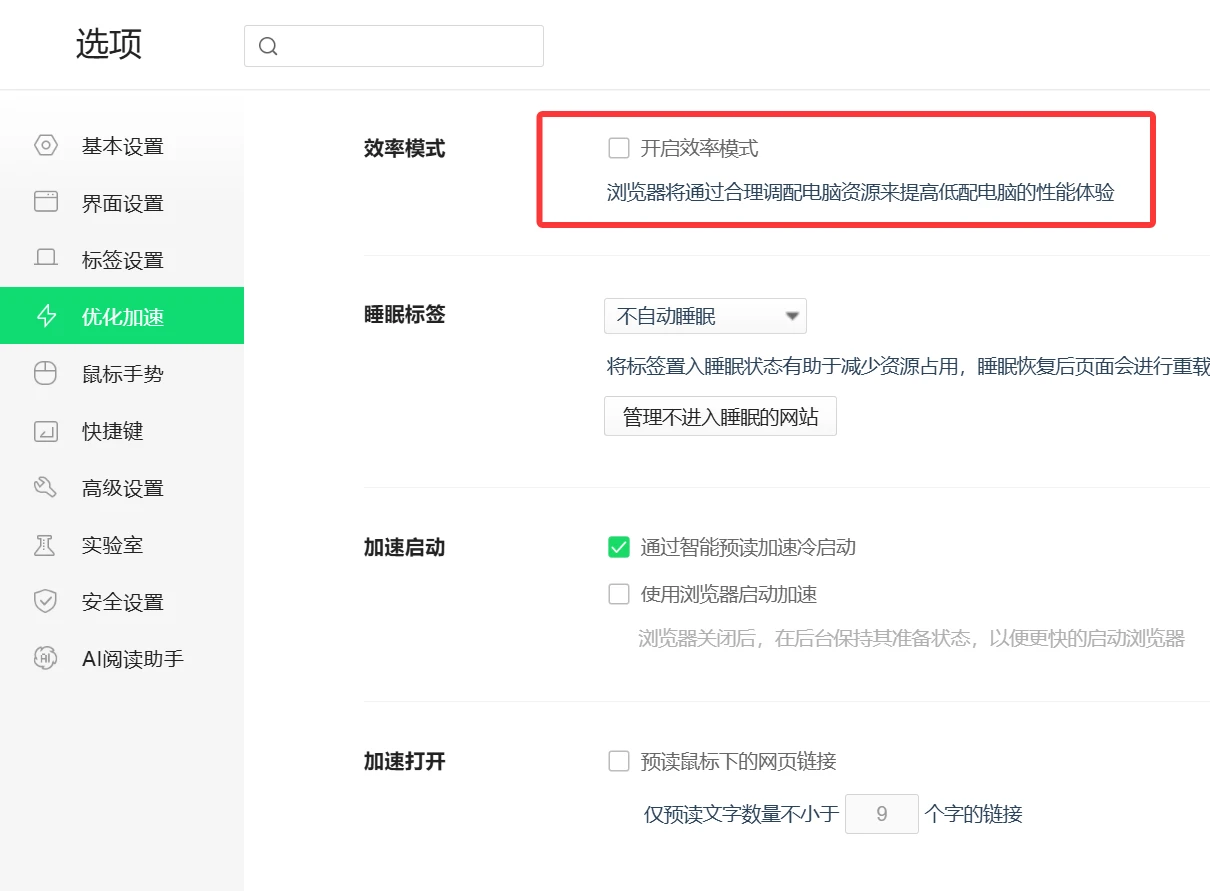Viewport: 1210px width, 891px height.
Task: Click the 实验室 flask icon
Action: (x=46, y=545)
